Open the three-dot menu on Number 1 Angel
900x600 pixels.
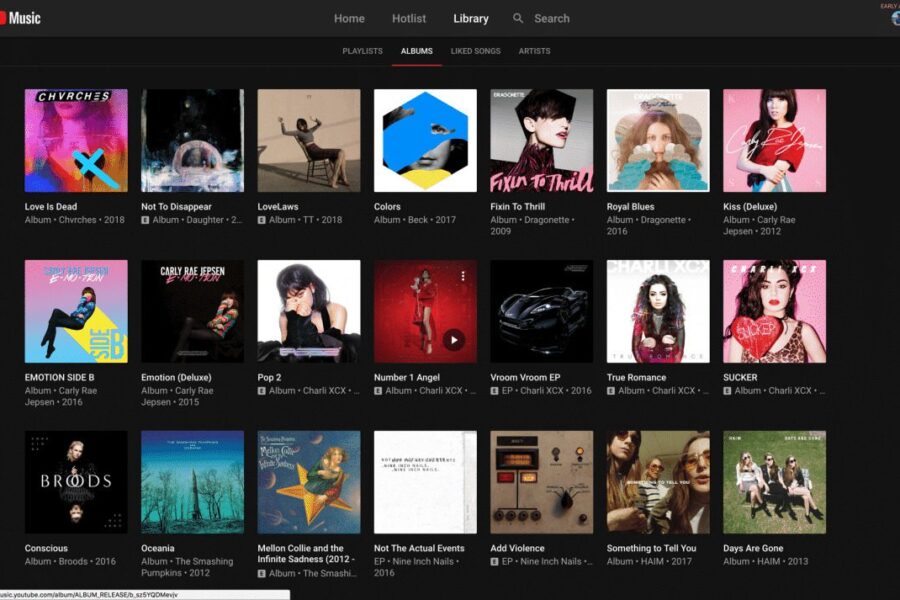[x=463, y=276]
